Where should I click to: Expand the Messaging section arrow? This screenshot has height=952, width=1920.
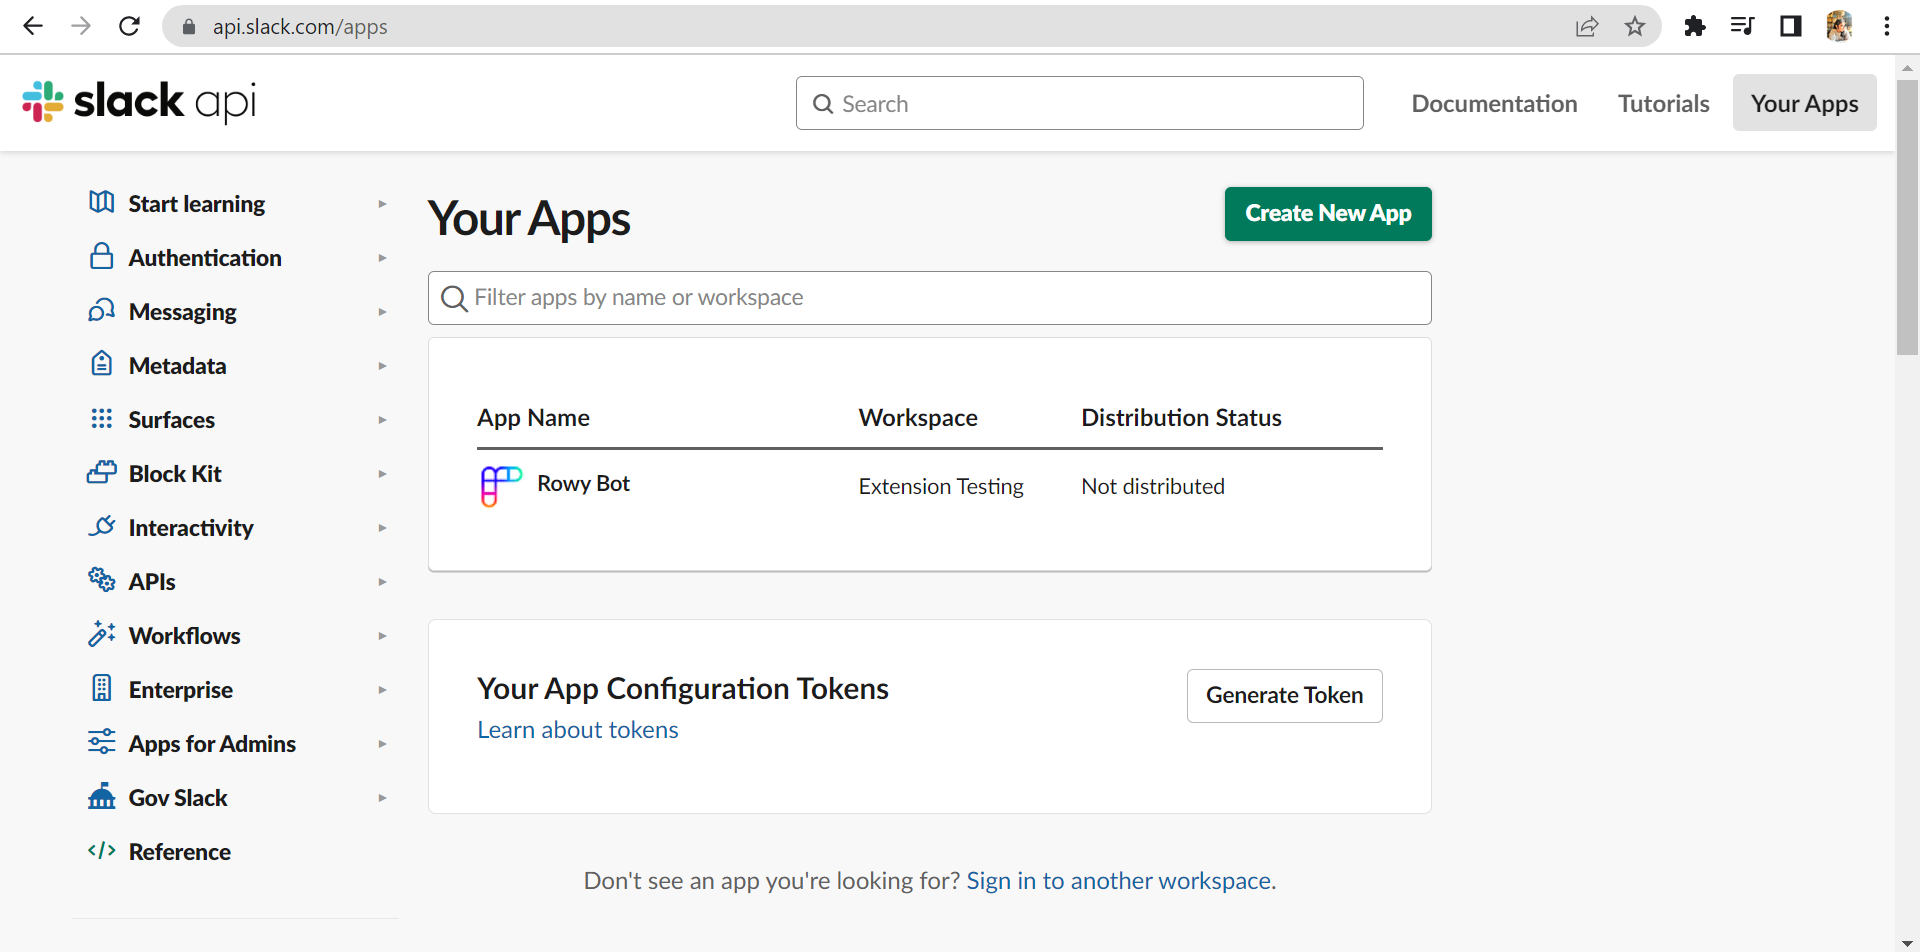(x=382, y=312)
